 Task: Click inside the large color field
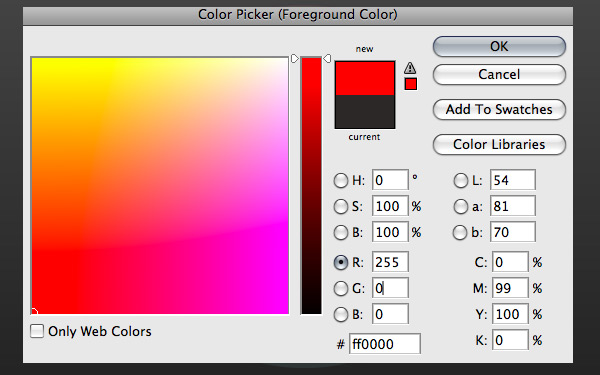(160, 186)
